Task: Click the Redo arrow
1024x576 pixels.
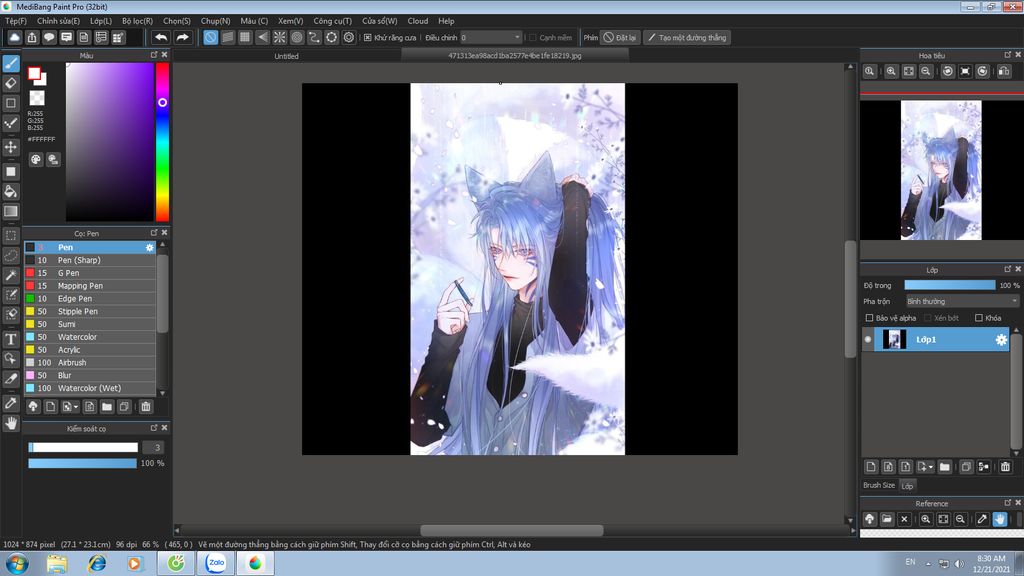Action: pyautogui.click(x=182, y=37)
